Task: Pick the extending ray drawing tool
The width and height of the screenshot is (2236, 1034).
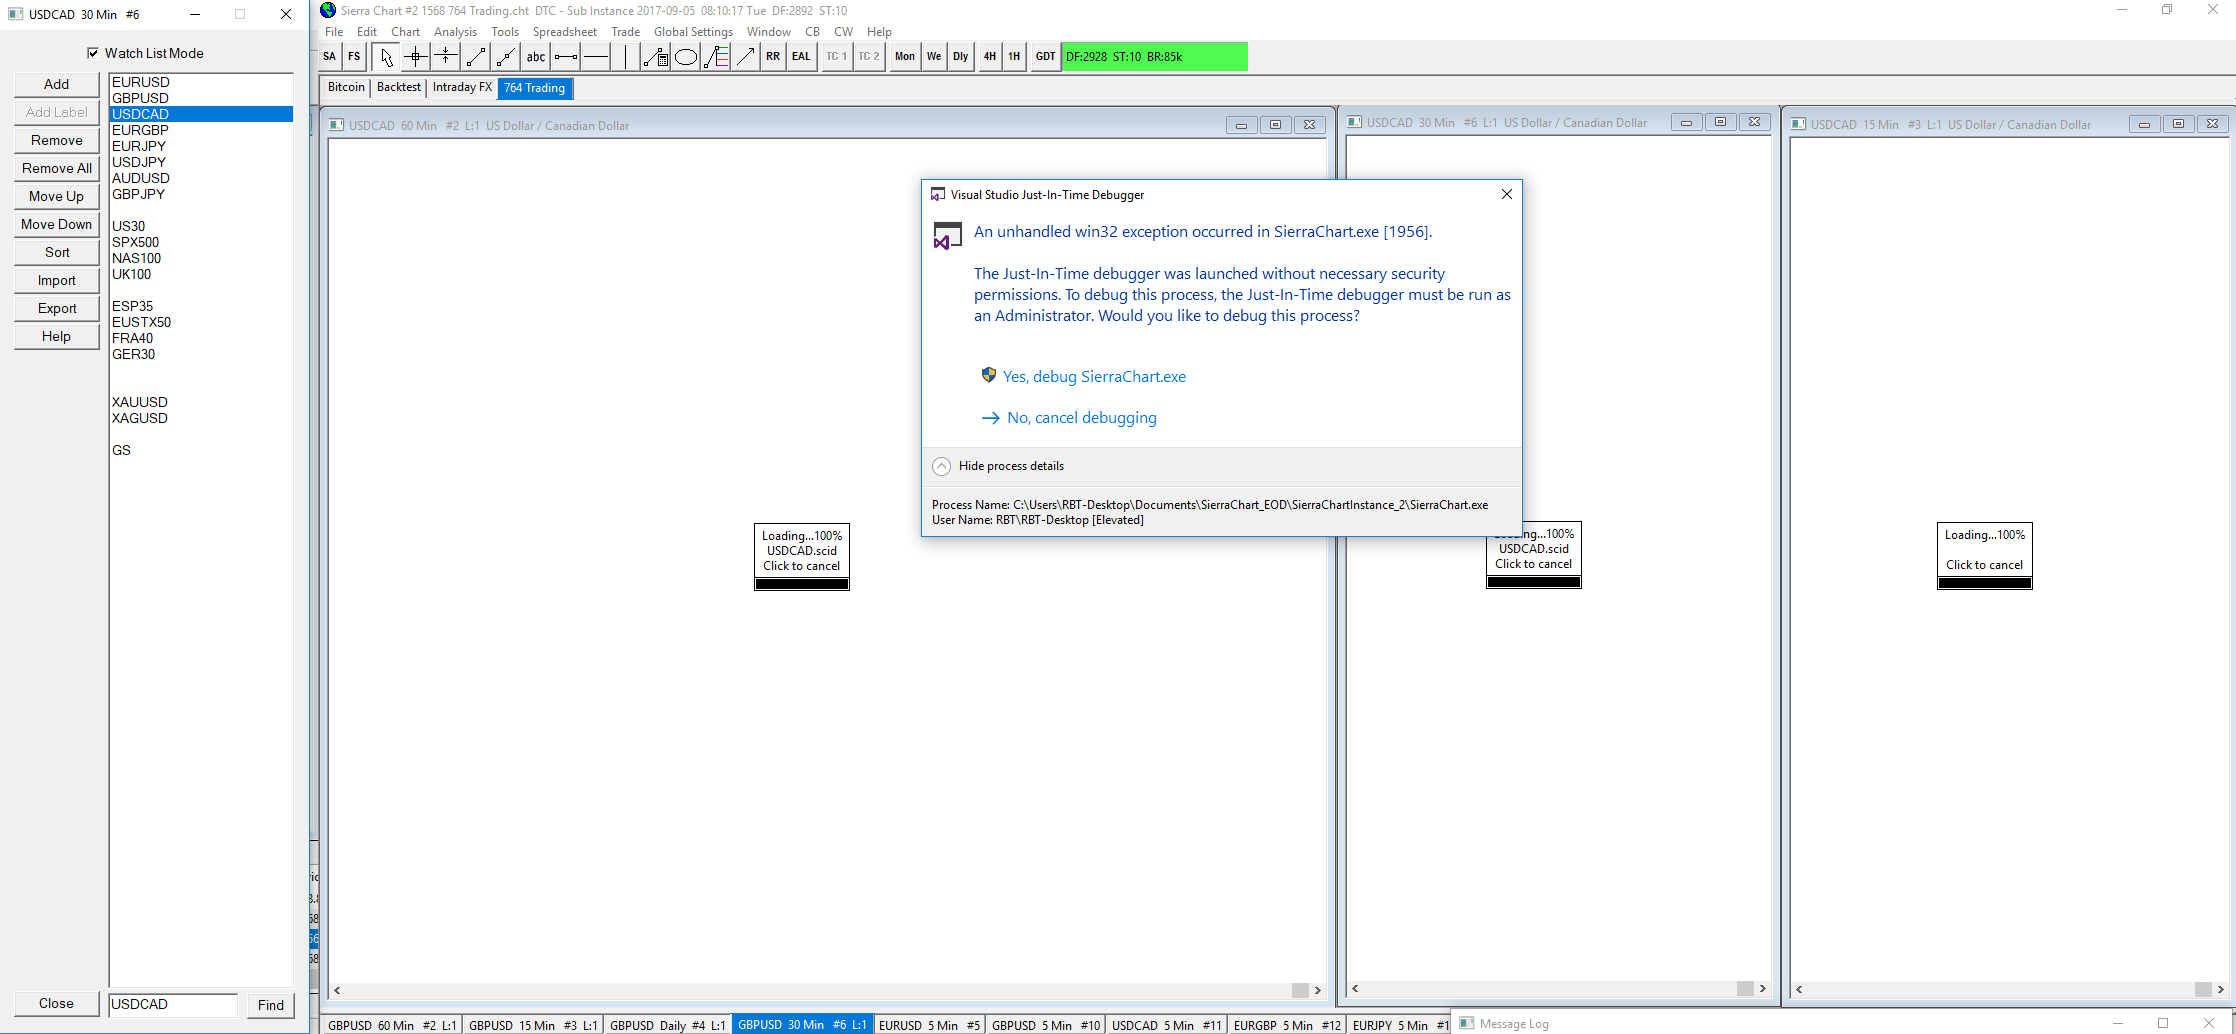Action: 506,57
